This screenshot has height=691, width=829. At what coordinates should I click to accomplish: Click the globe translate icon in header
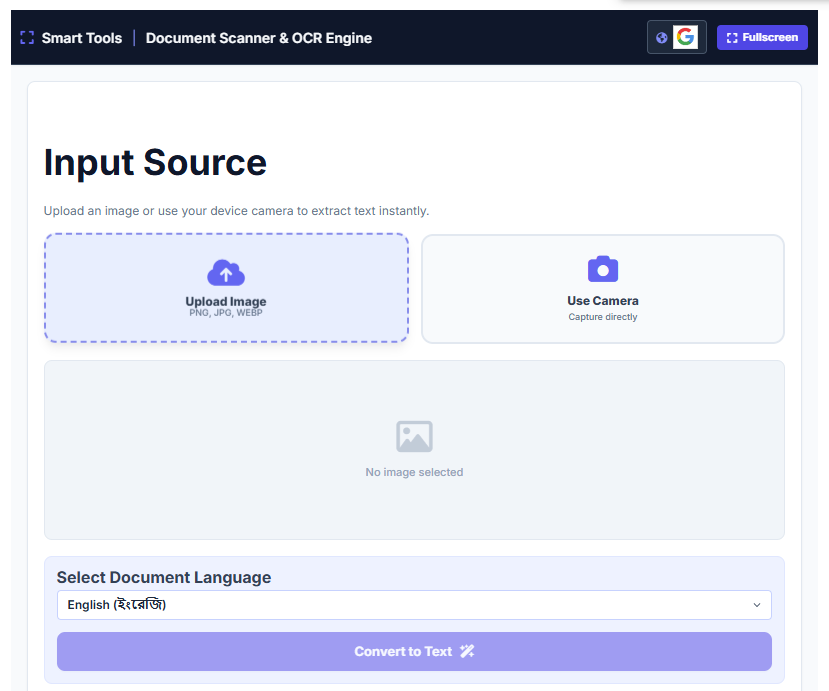click(661, 38)
